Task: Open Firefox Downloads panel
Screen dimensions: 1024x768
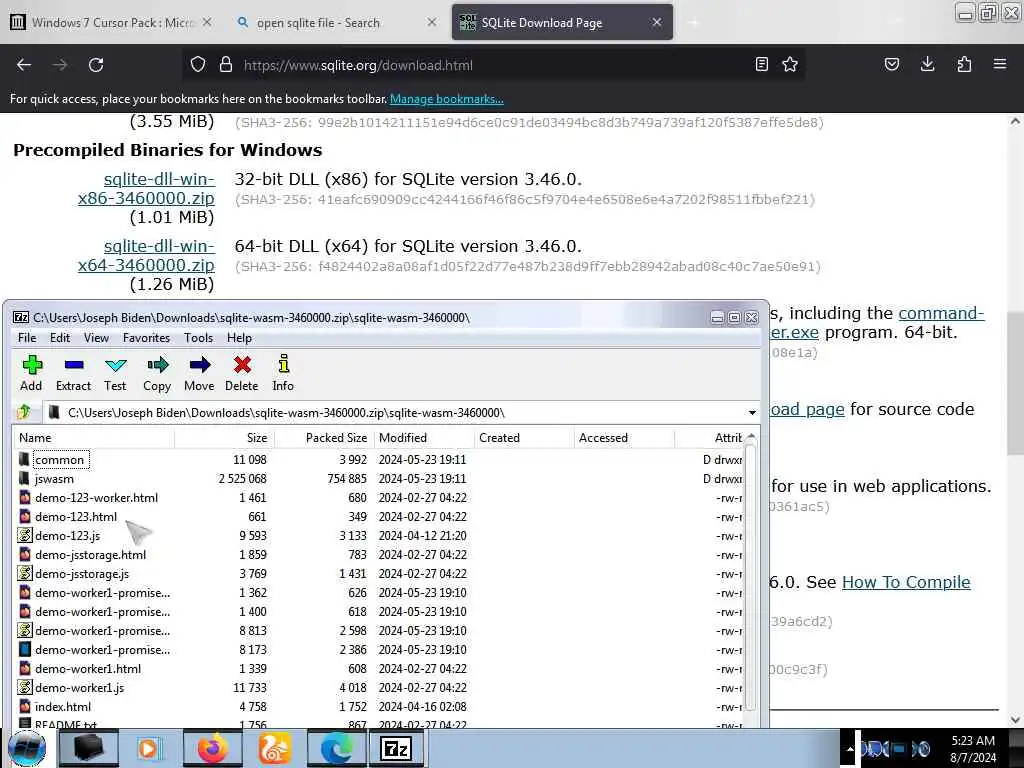Action: click(927, 64)
